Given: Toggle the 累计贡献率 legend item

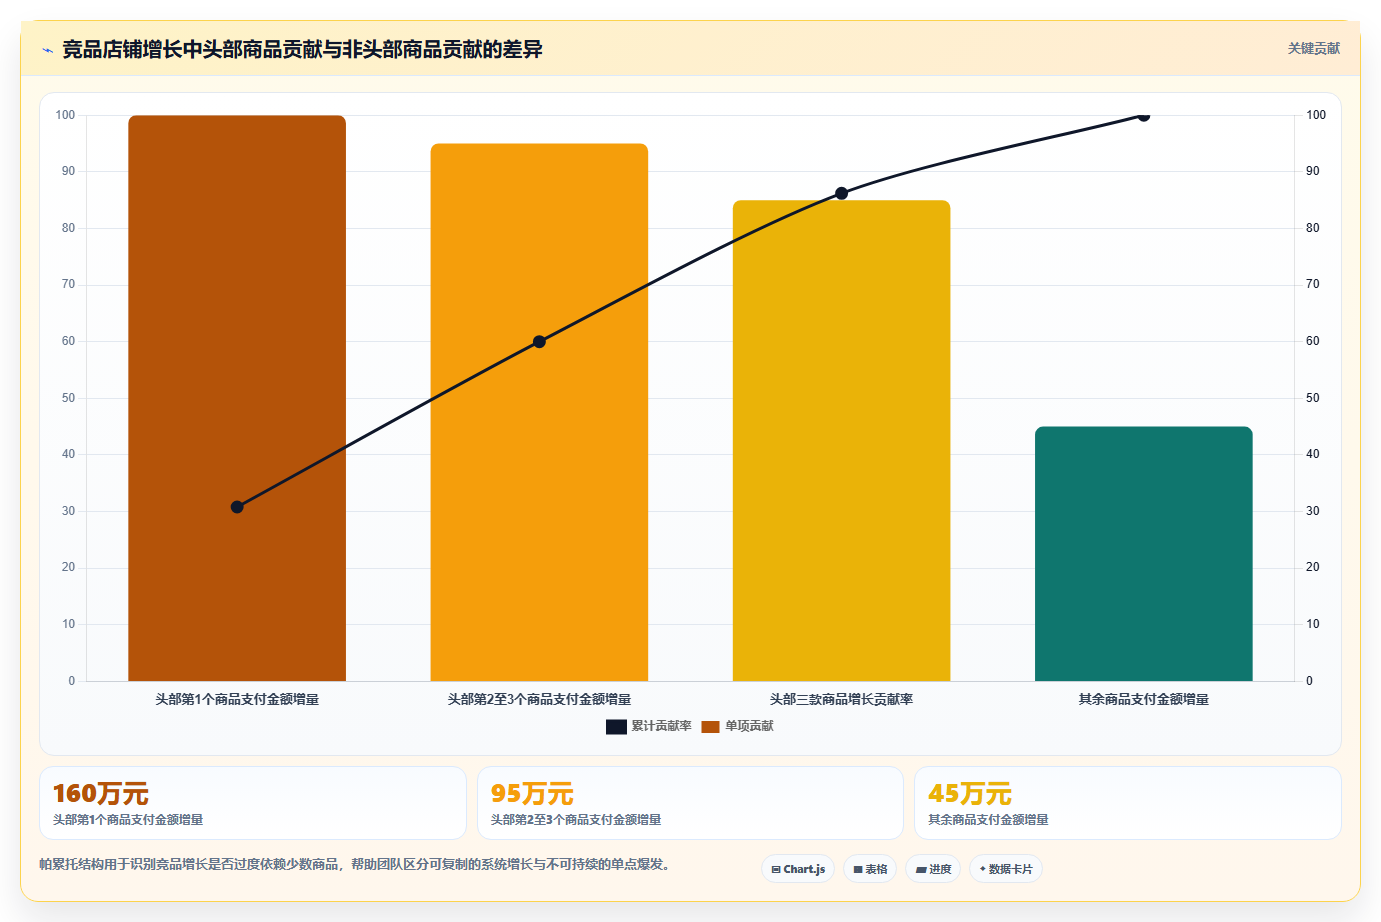Looking at the screenshot, I should [x=648, y=726].
